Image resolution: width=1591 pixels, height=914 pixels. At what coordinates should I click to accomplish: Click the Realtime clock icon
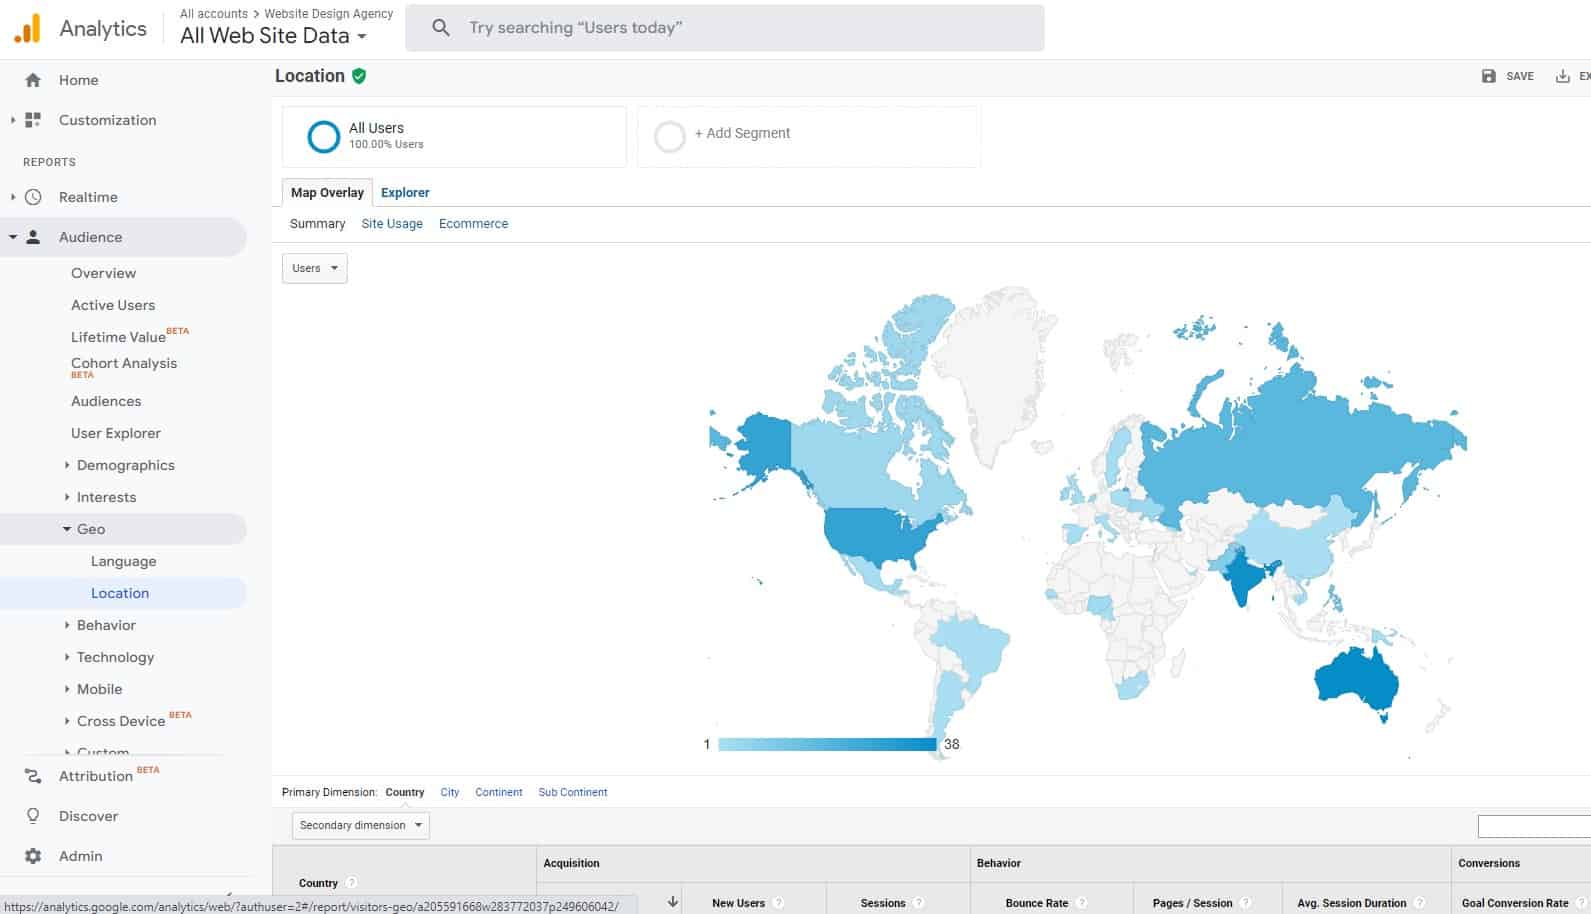click(x=33, y=197)
